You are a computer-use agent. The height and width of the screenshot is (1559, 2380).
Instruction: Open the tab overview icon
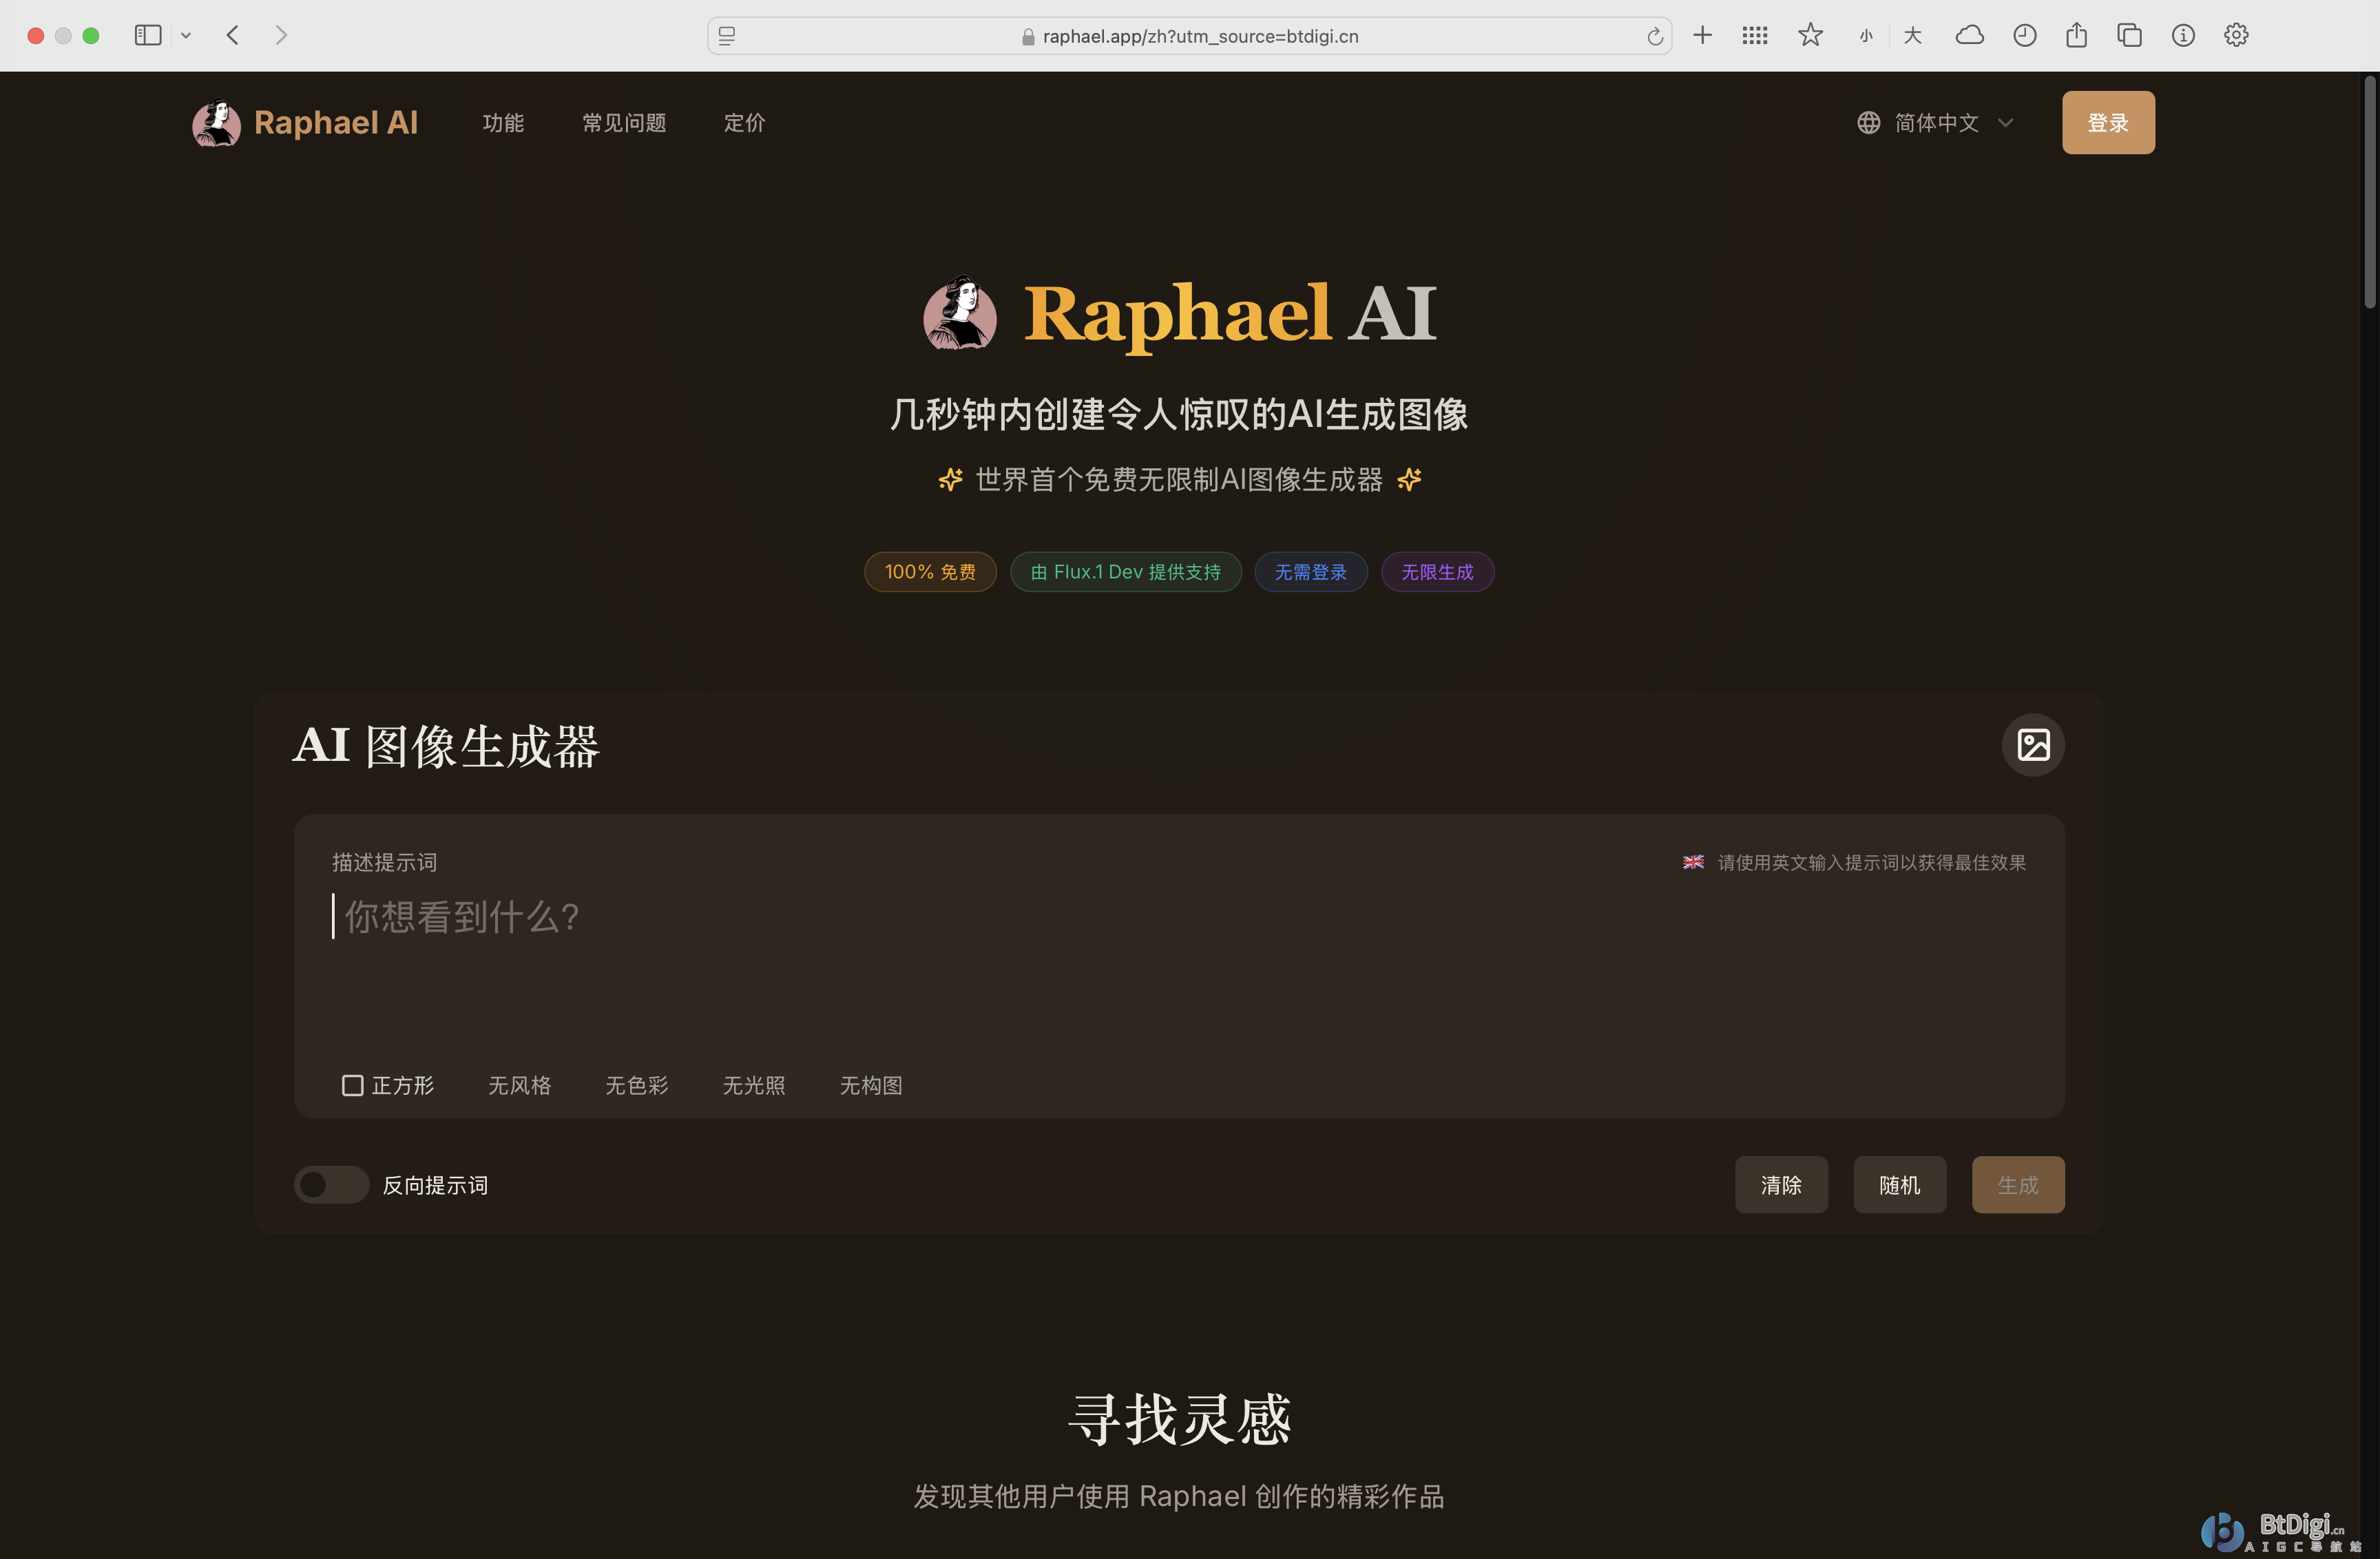2129,35
